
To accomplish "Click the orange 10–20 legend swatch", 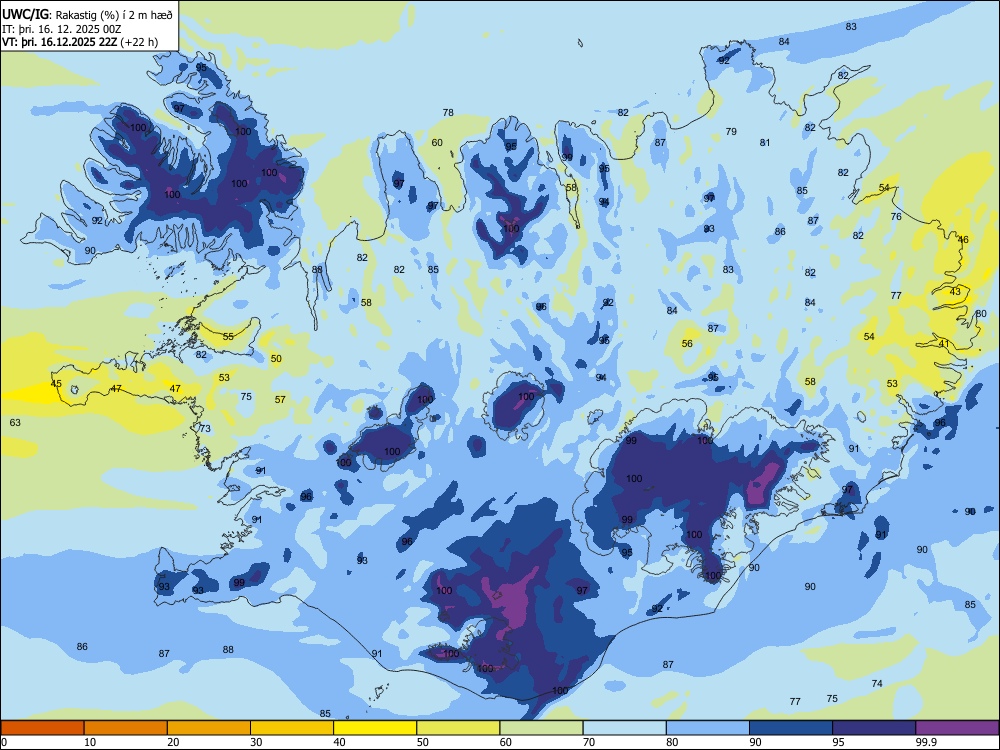I will [x=126, y=728].
